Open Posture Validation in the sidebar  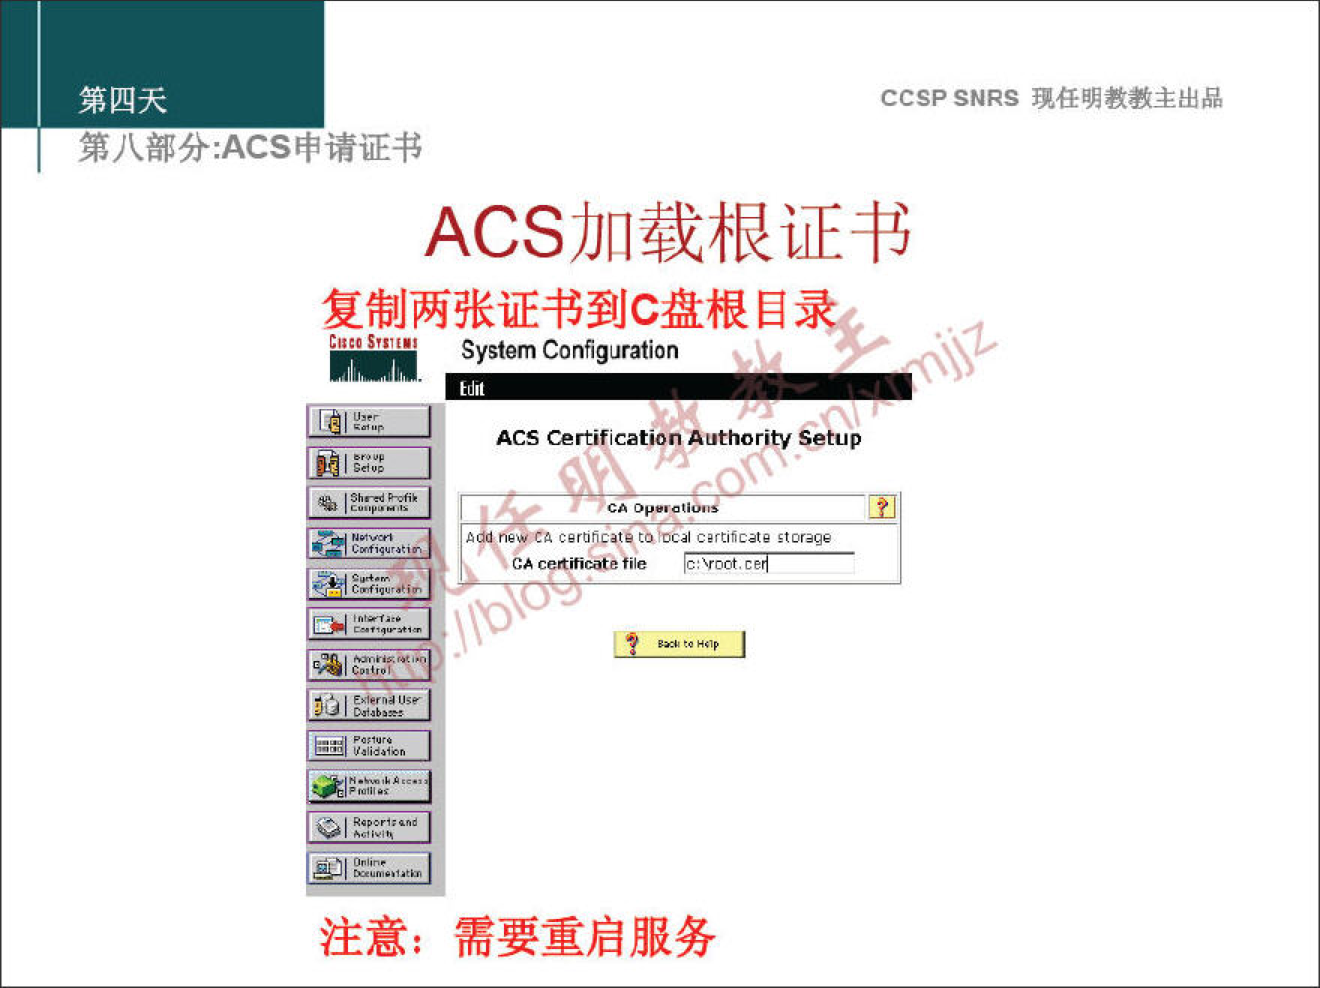coord(369,746)
